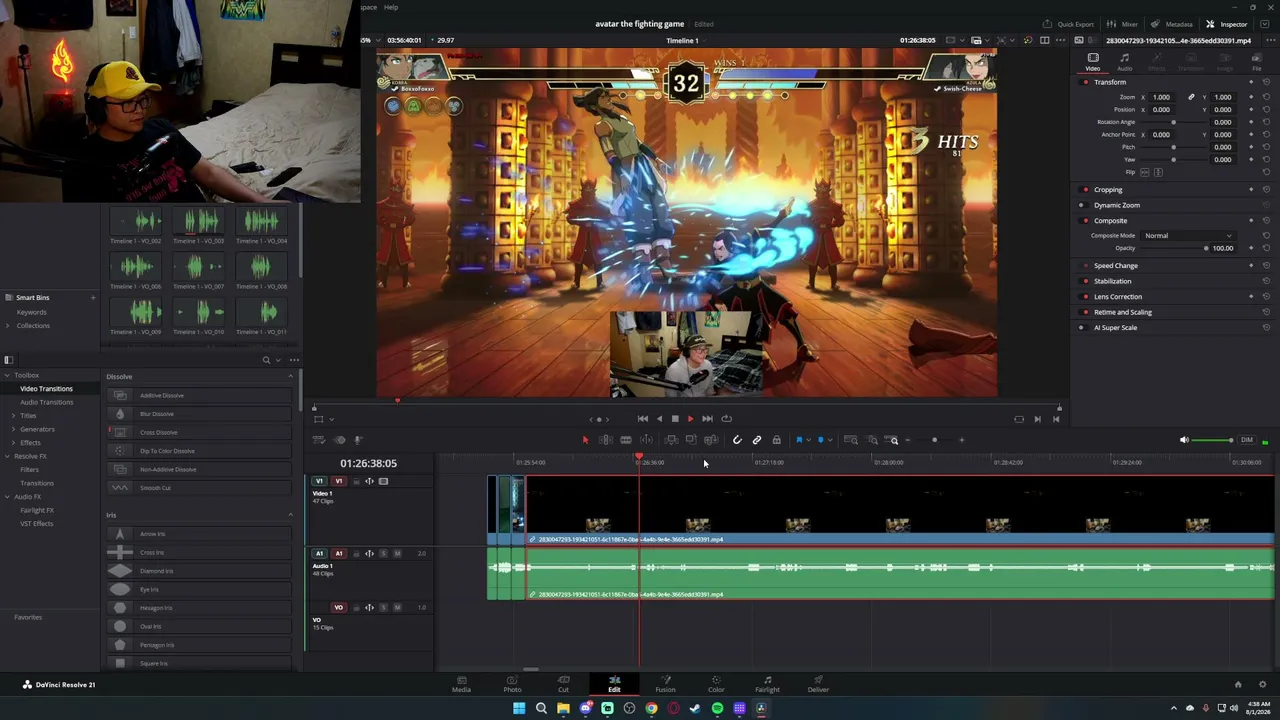Adjust the Opacity slider in Inspector

[x=1174, y=248]
